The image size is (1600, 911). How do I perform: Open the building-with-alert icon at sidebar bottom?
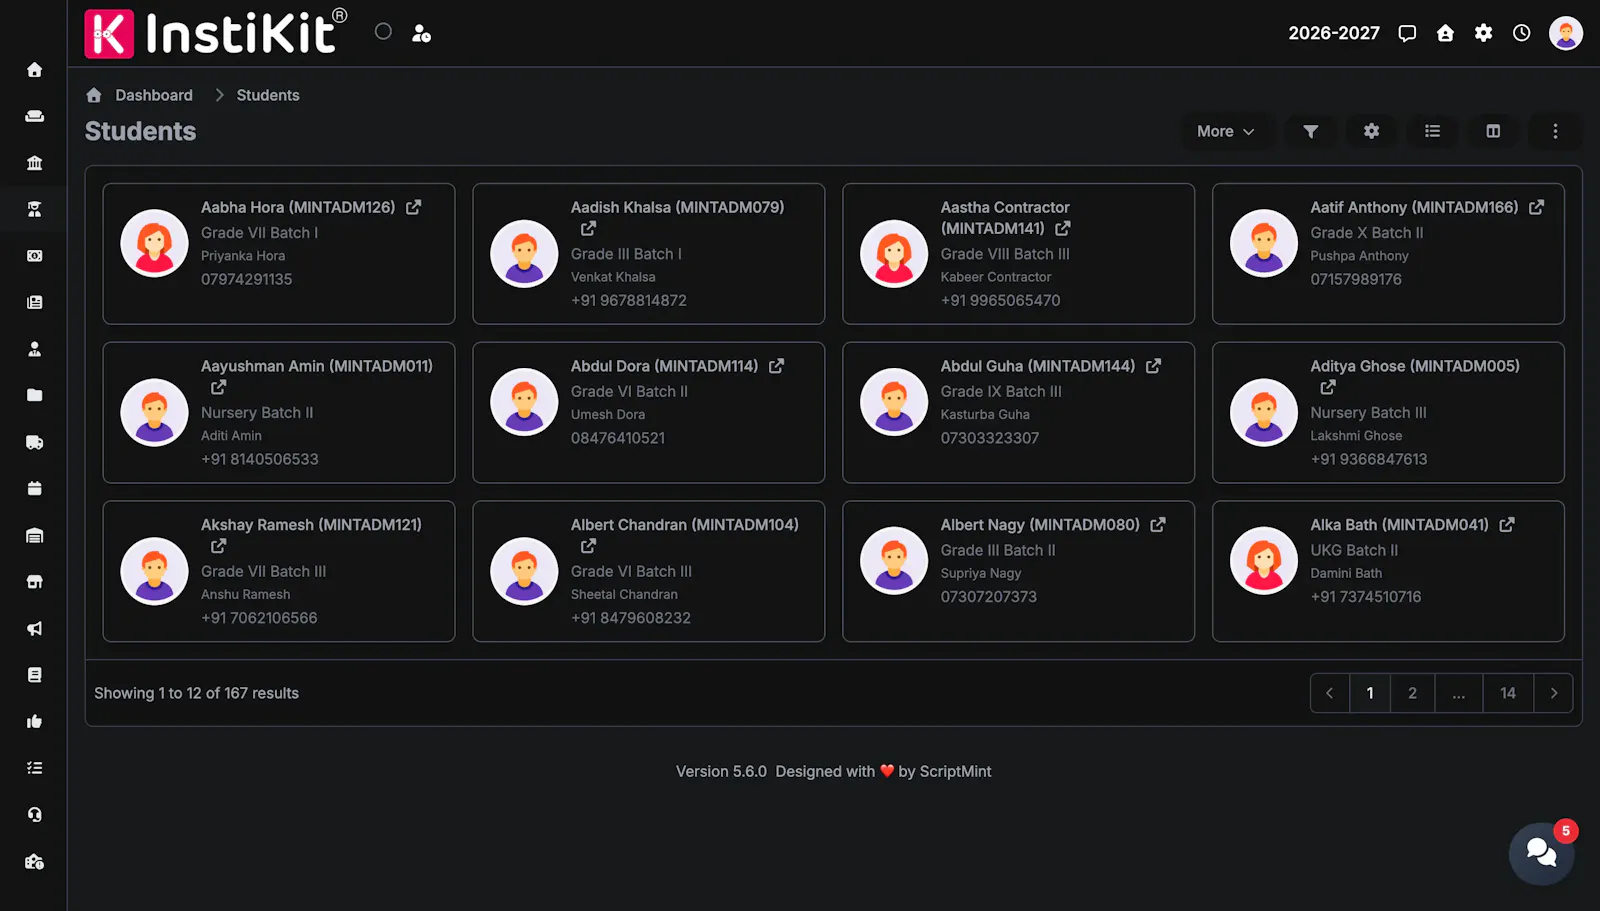click(35, 861)
